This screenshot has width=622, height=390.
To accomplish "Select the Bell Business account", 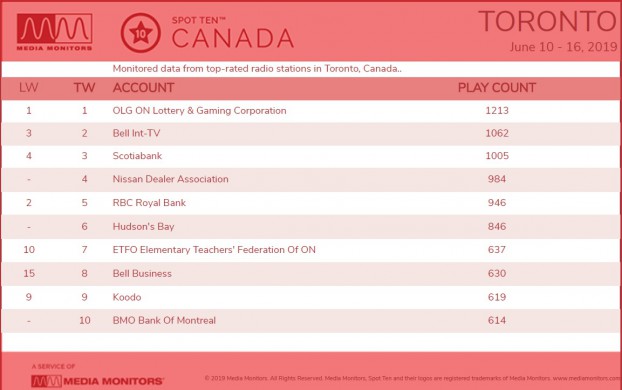I will click(142, 273).
